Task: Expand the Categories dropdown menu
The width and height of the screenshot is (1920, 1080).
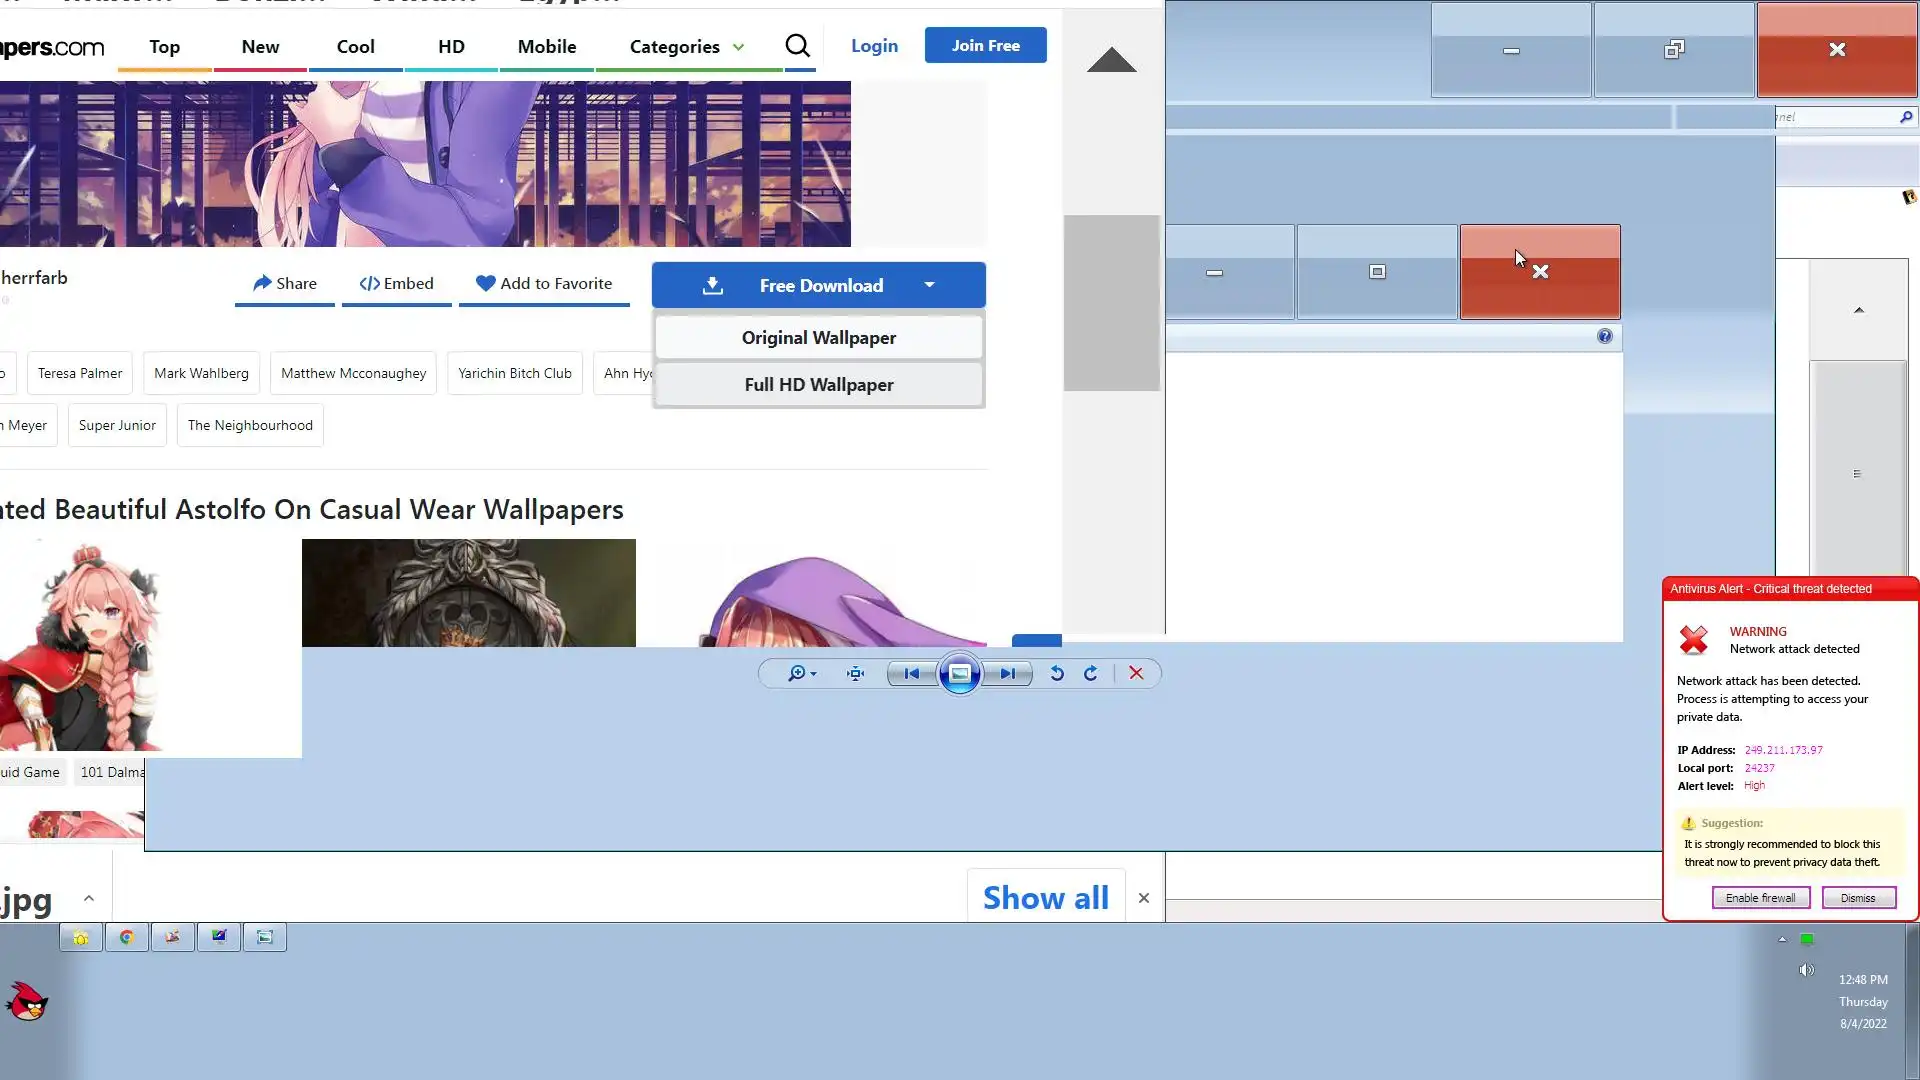Action: [x=686, y=47]
